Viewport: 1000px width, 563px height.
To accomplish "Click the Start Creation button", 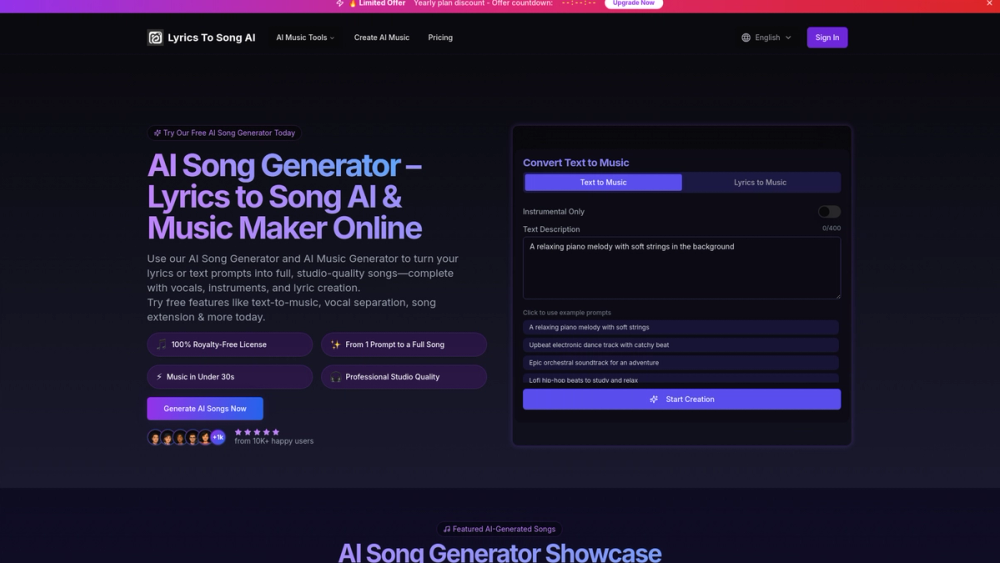I will coord(681,399).
